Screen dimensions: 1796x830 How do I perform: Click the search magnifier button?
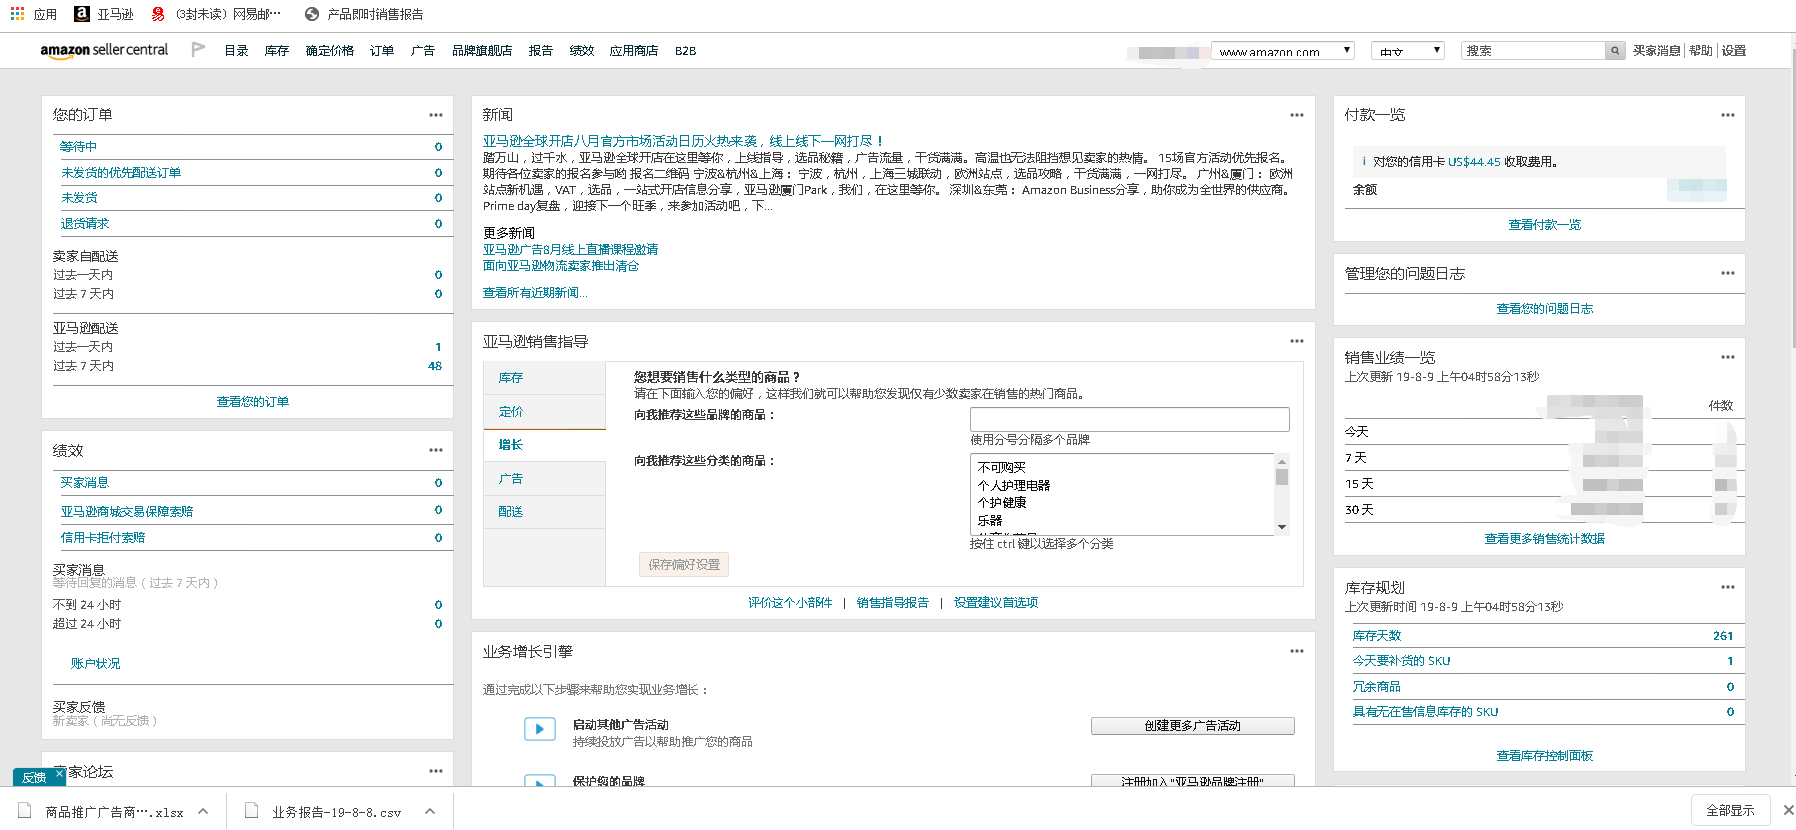(1615, 51)
